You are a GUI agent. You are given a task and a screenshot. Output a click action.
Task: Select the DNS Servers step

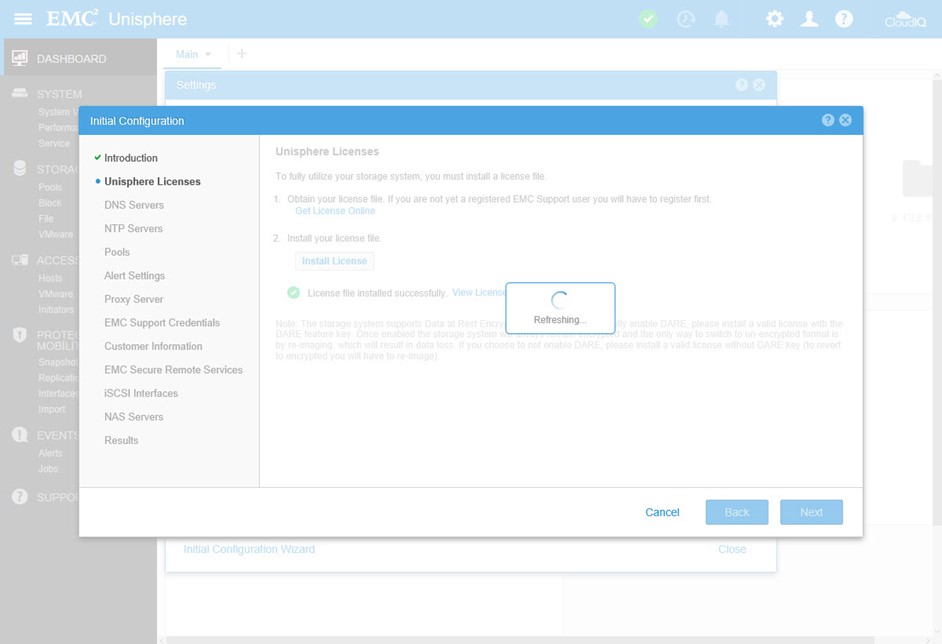[134, 205]
